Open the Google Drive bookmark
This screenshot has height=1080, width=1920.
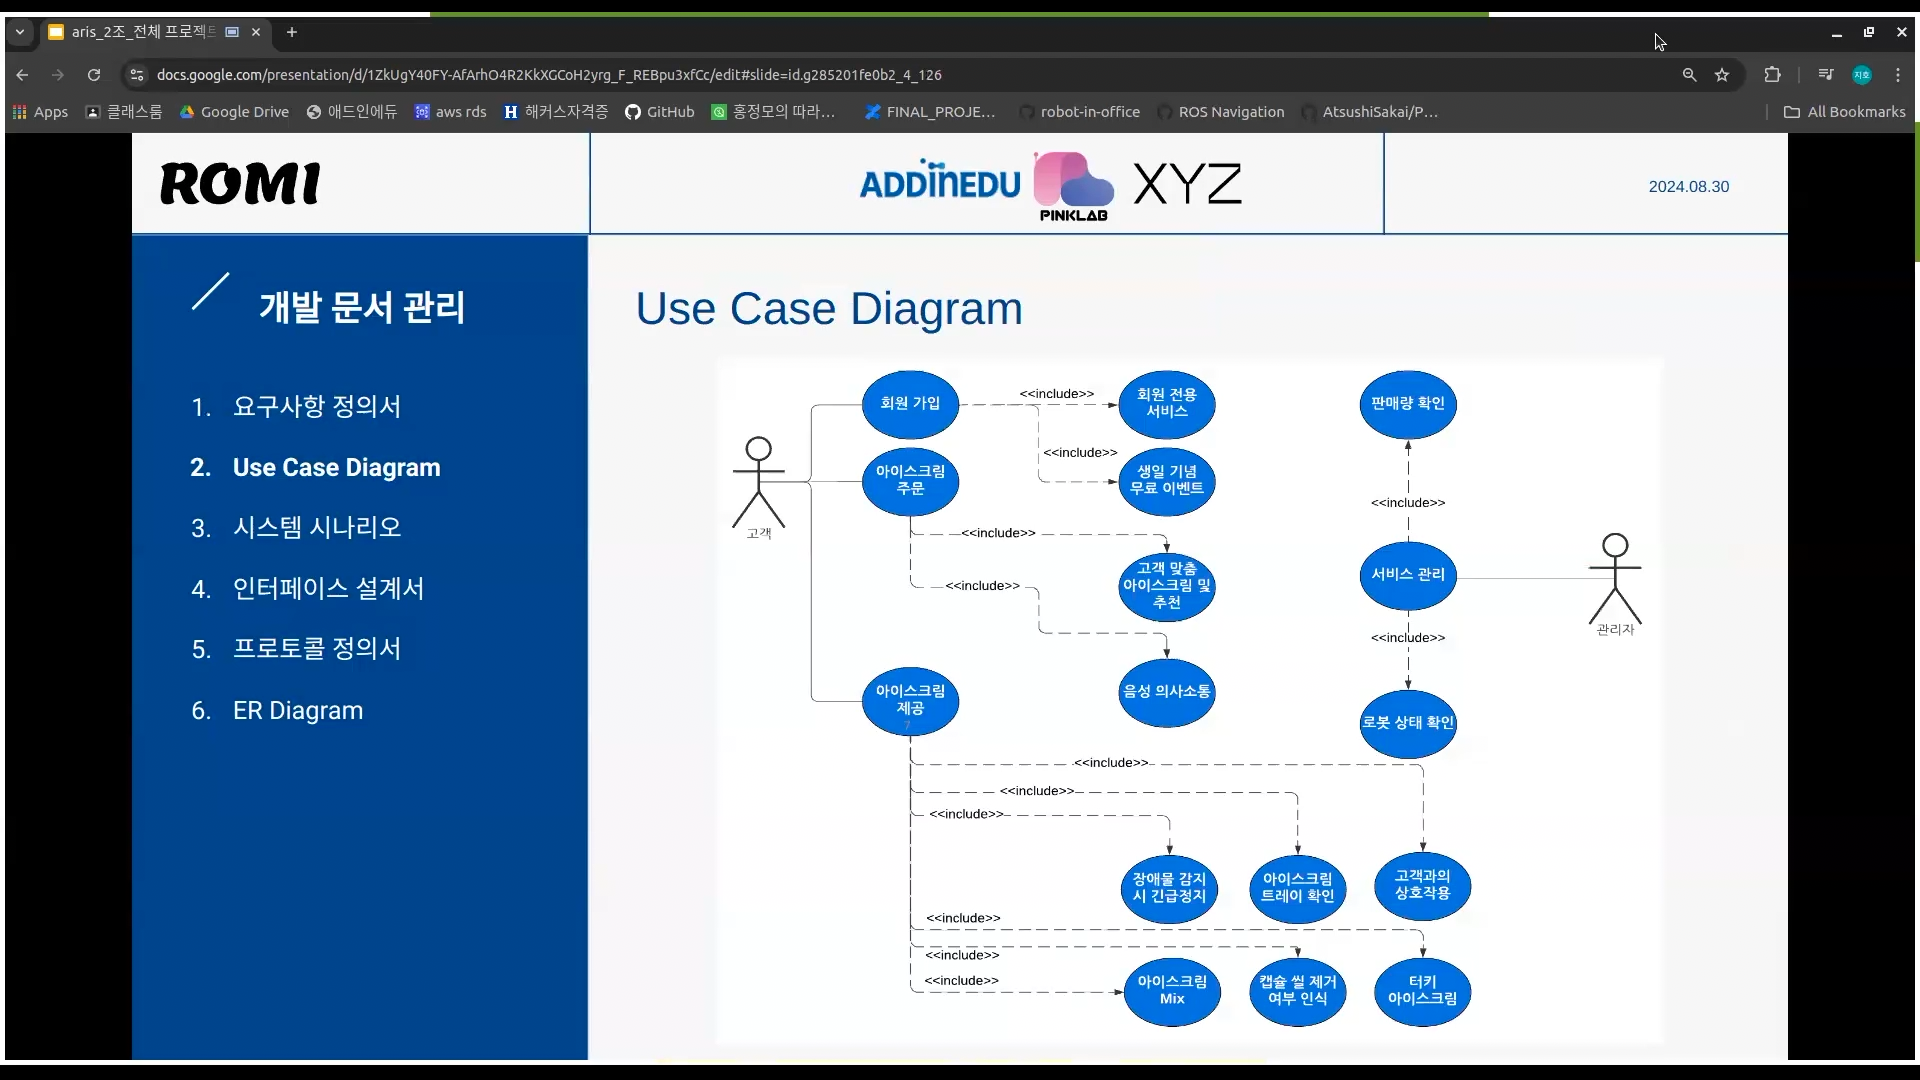pos(234,112)
